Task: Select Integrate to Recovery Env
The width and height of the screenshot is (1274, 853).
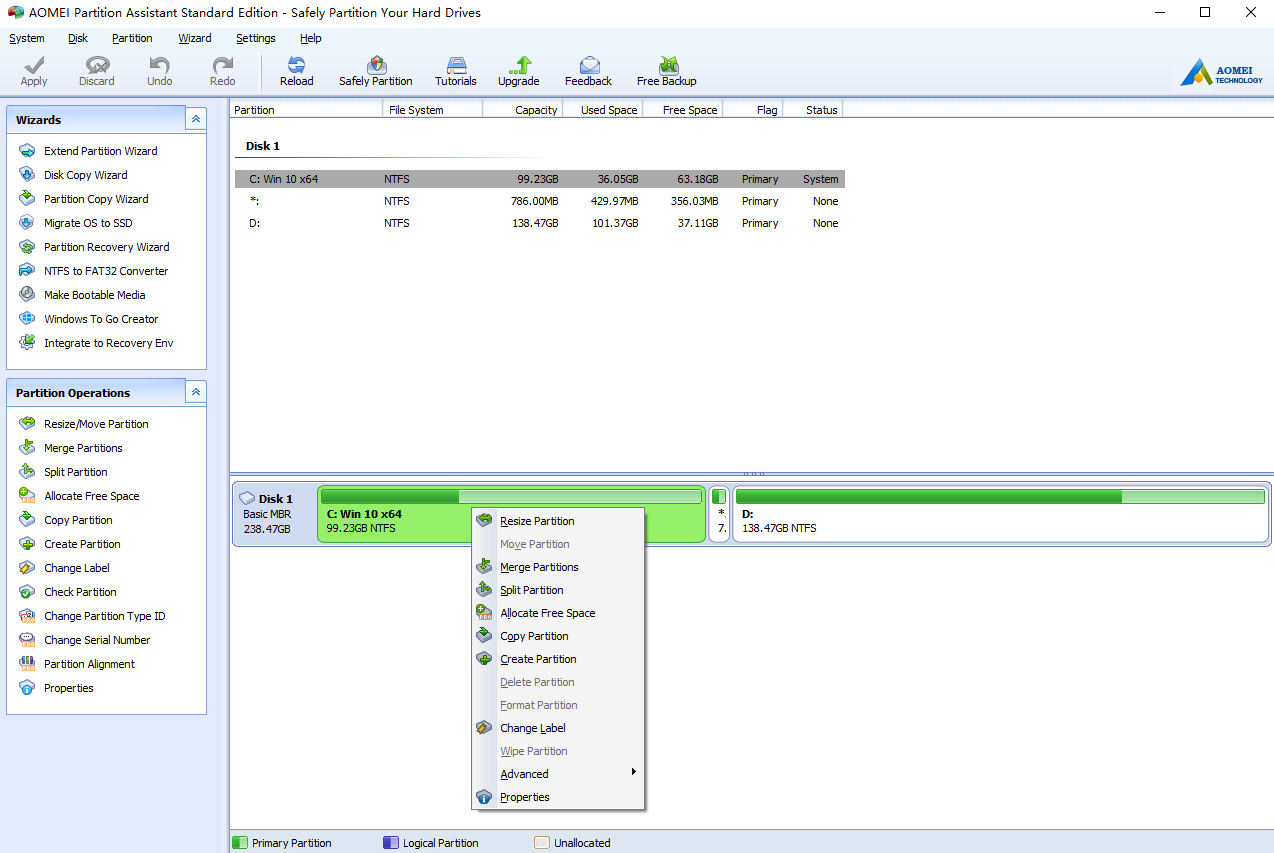Action: [x=108, y=343]
